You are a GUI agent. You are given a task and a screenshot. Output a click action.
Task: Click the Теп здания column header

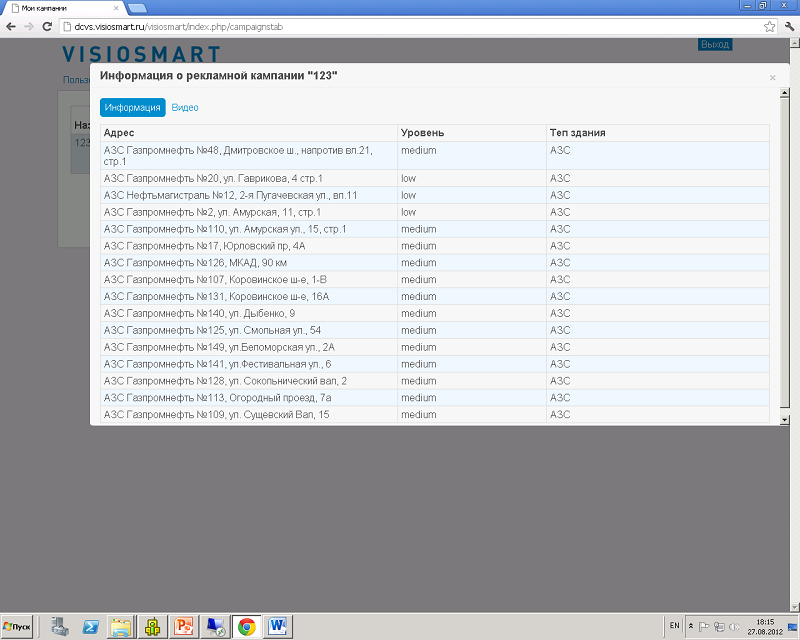(x=658, y=133)
